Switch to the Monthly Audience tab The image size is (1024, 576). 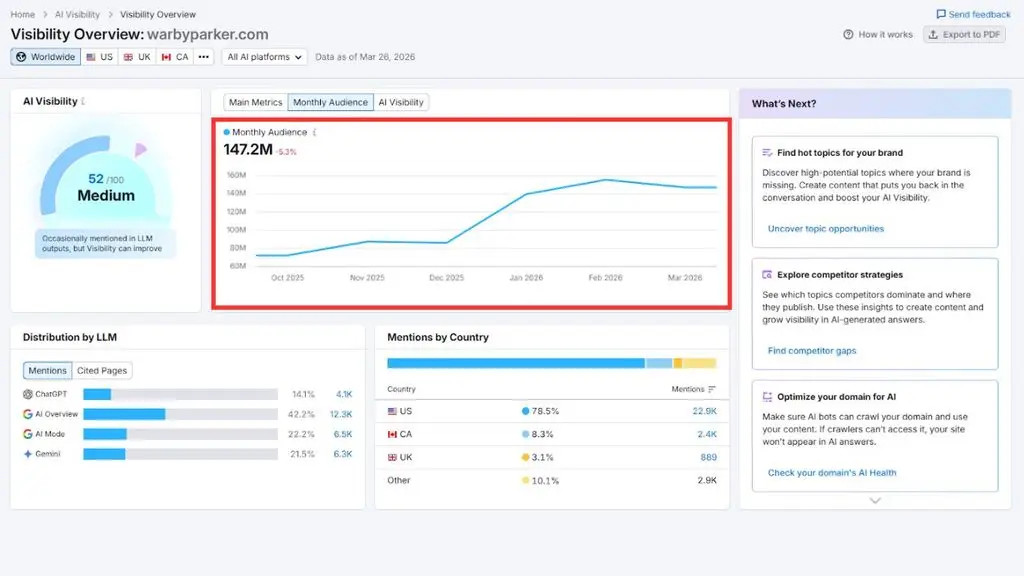330,103
